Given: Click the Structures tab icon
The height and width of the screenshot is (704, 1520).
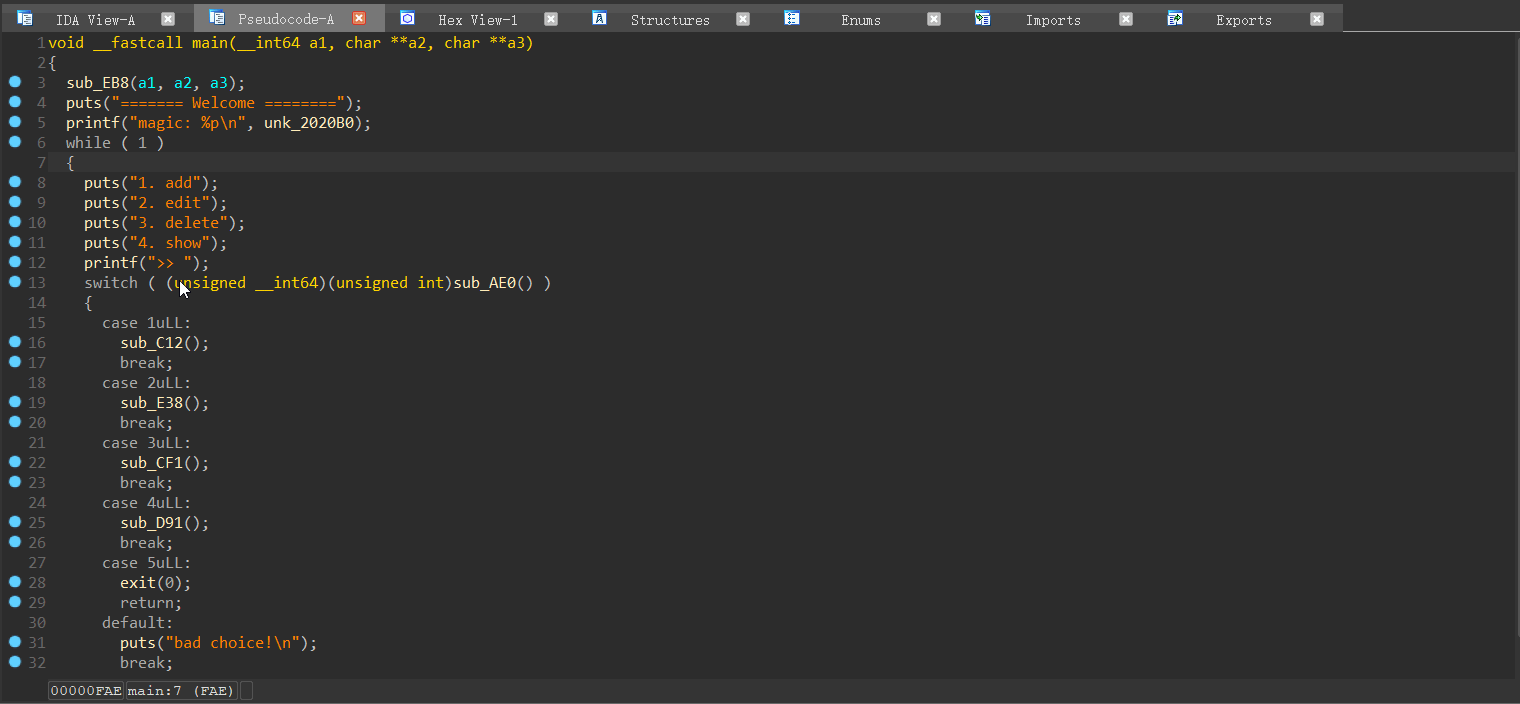Looking at the screenshot, I should [599, 18].
